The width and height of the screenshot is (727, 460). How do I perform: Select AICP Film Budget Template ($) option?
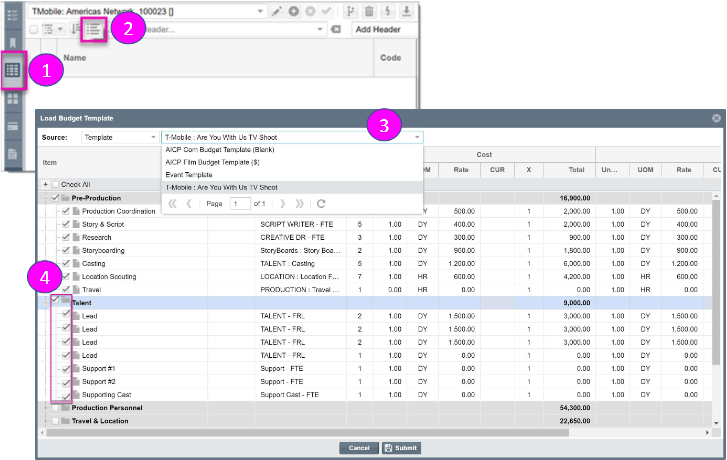(x=292, y=162)
